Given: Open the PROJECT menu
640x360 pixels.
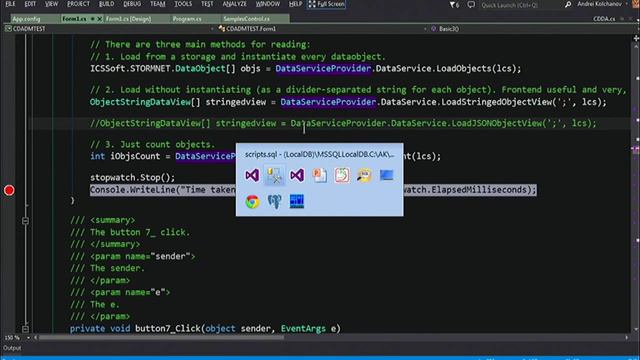Looking at the screenshot, I should [78, 4].
